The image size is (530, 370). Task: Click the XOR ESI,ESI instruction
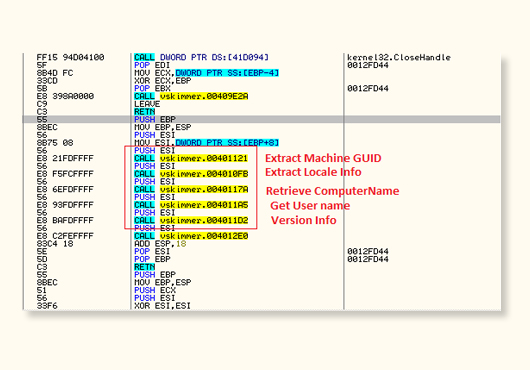[162, 306]
